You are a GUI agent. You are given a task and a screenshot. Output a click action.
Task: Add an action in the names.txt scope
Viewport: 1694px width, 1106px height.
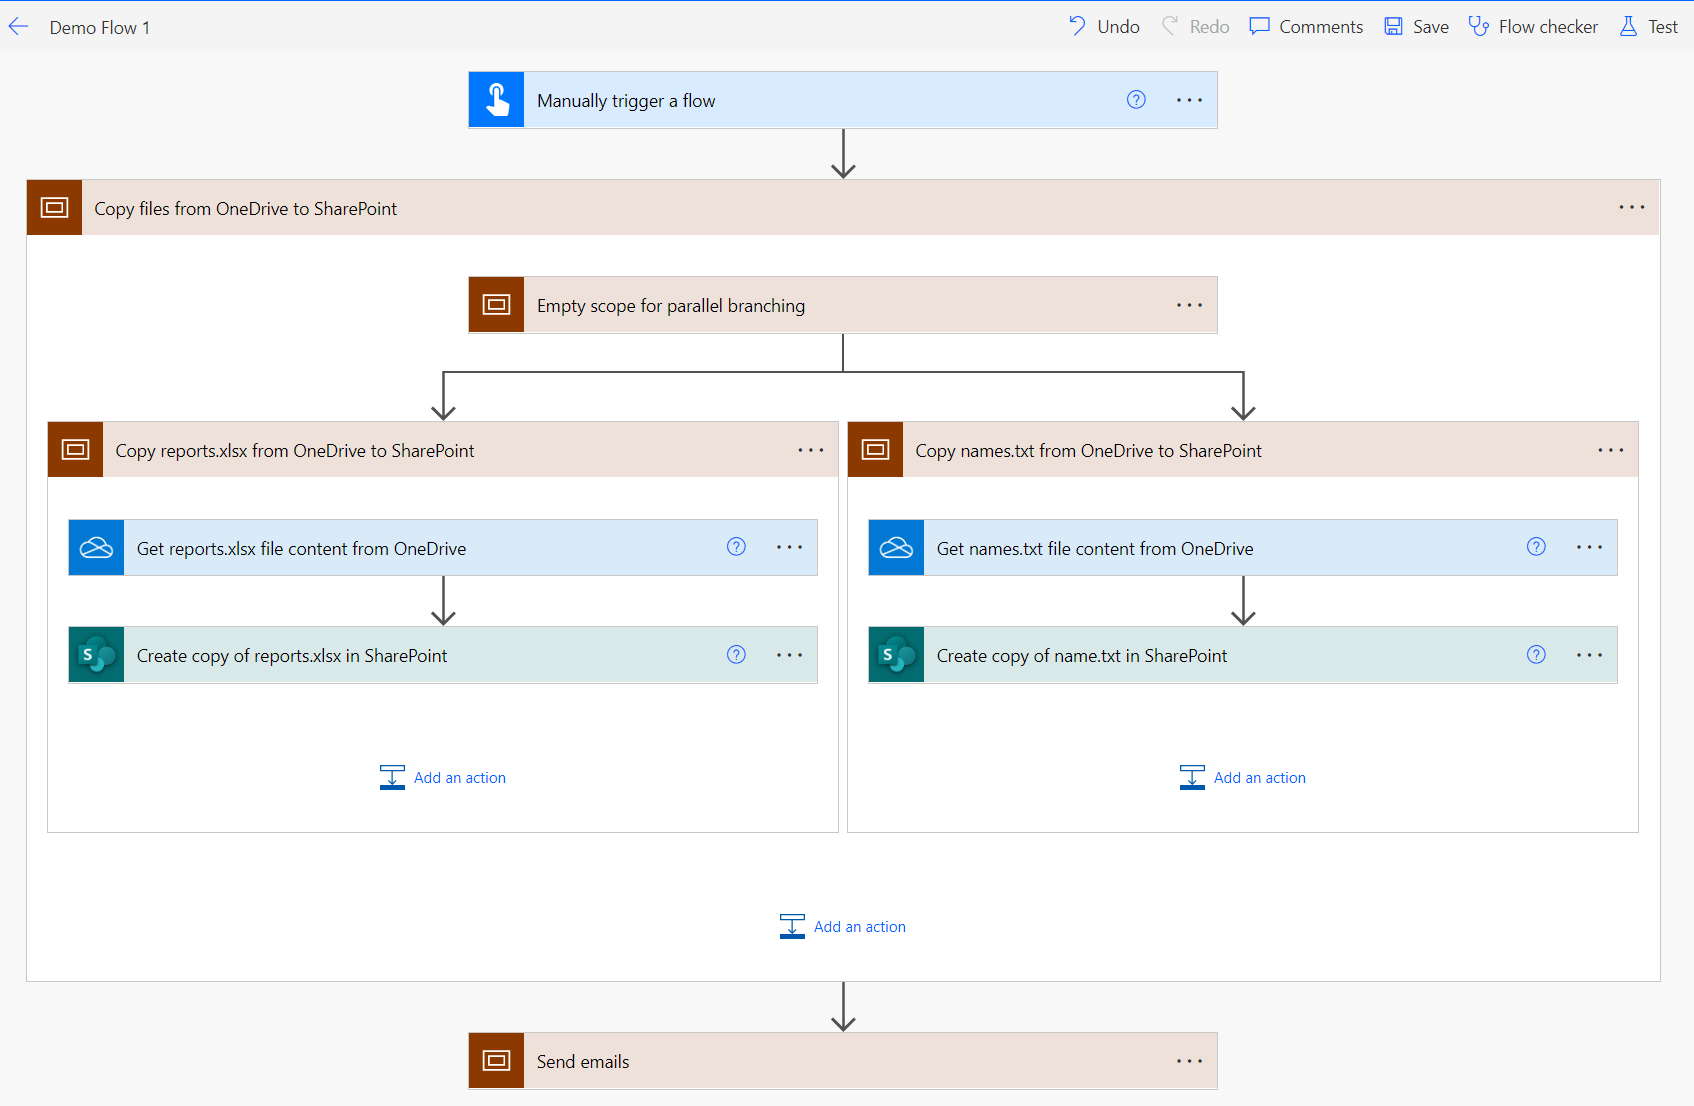pyautogui.click(x=1243, y=777)
